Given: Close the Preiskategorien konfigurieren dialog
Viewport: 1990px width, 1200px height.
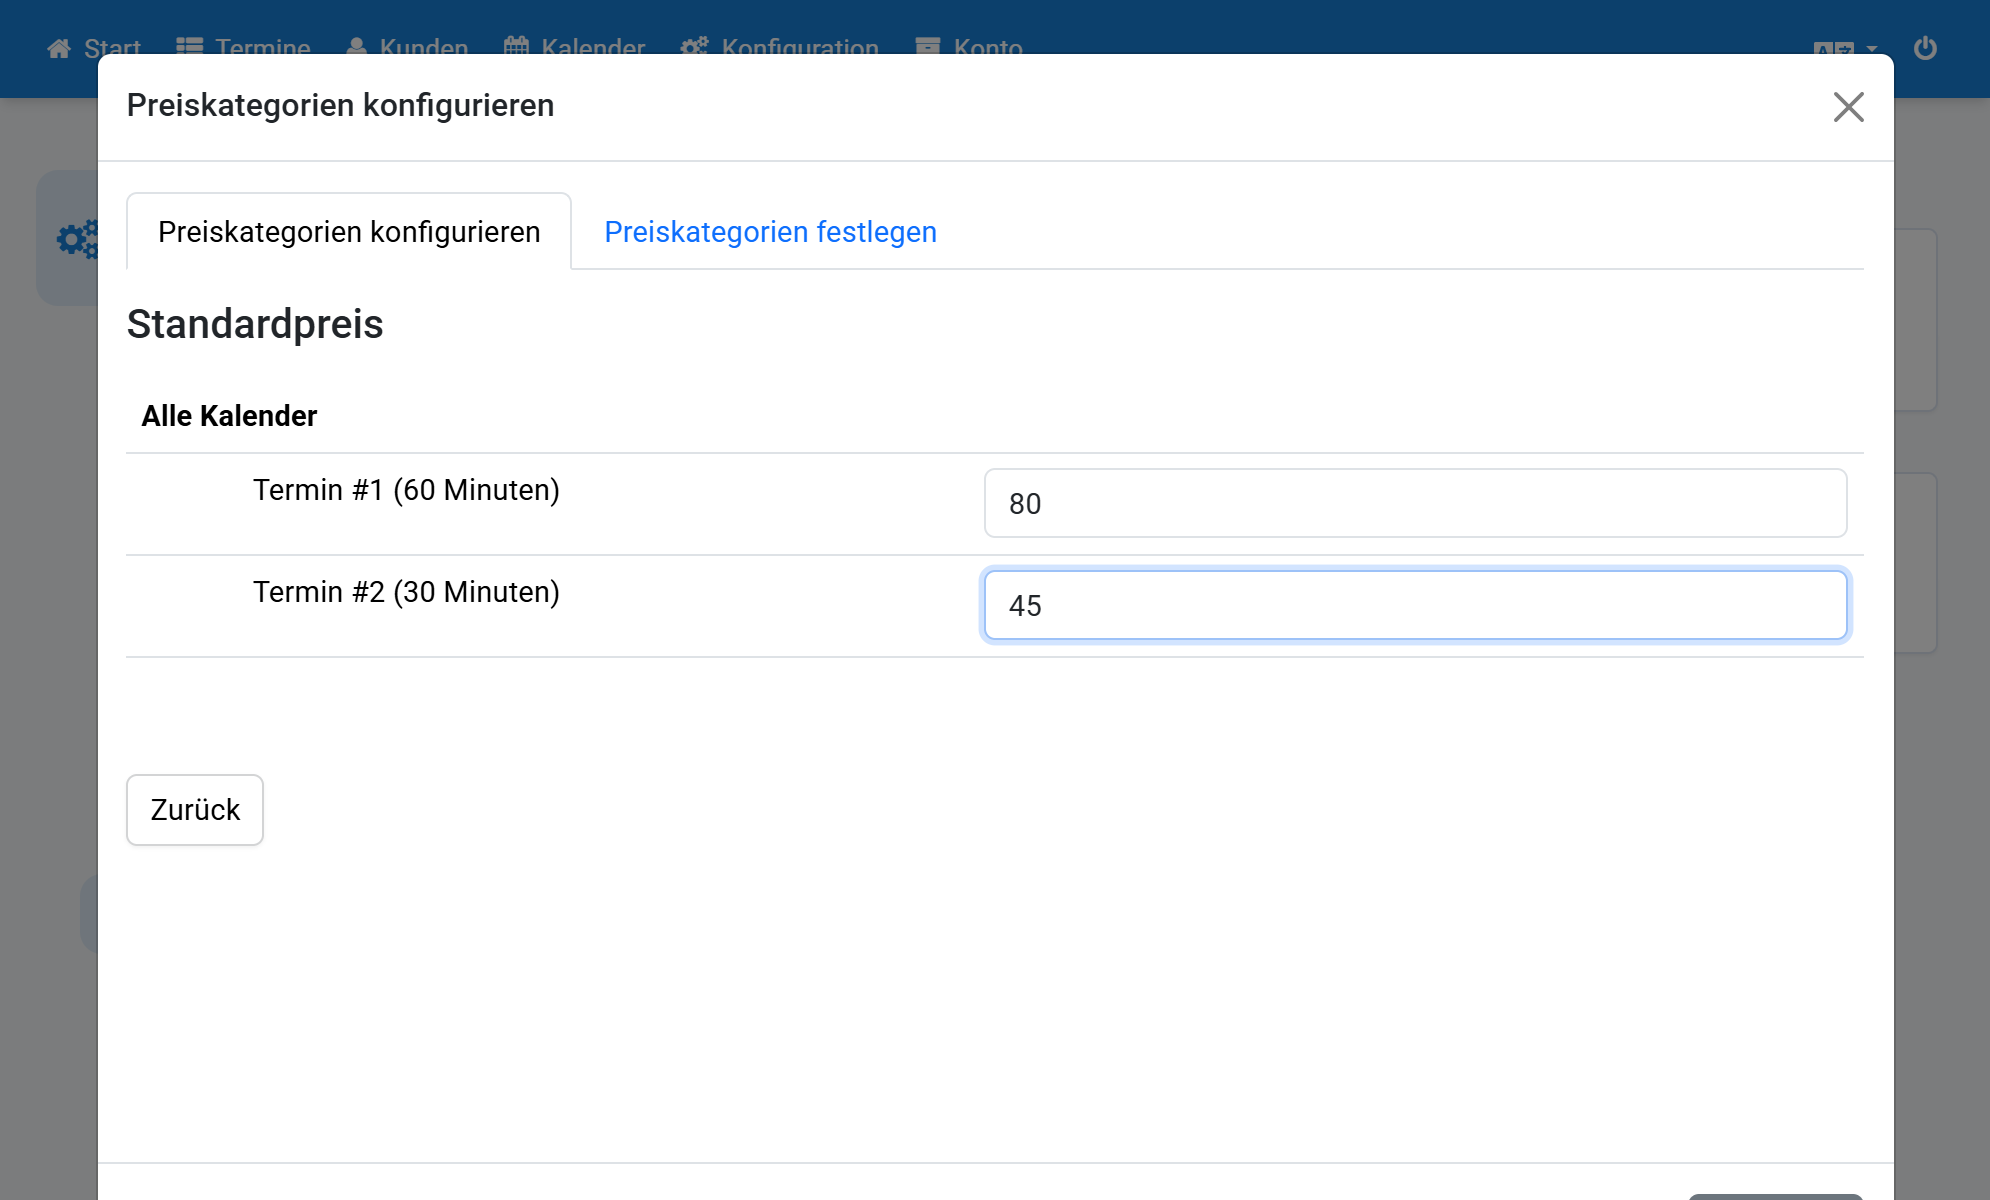Looking at the screenshot, I should [x=1848, y=107].
